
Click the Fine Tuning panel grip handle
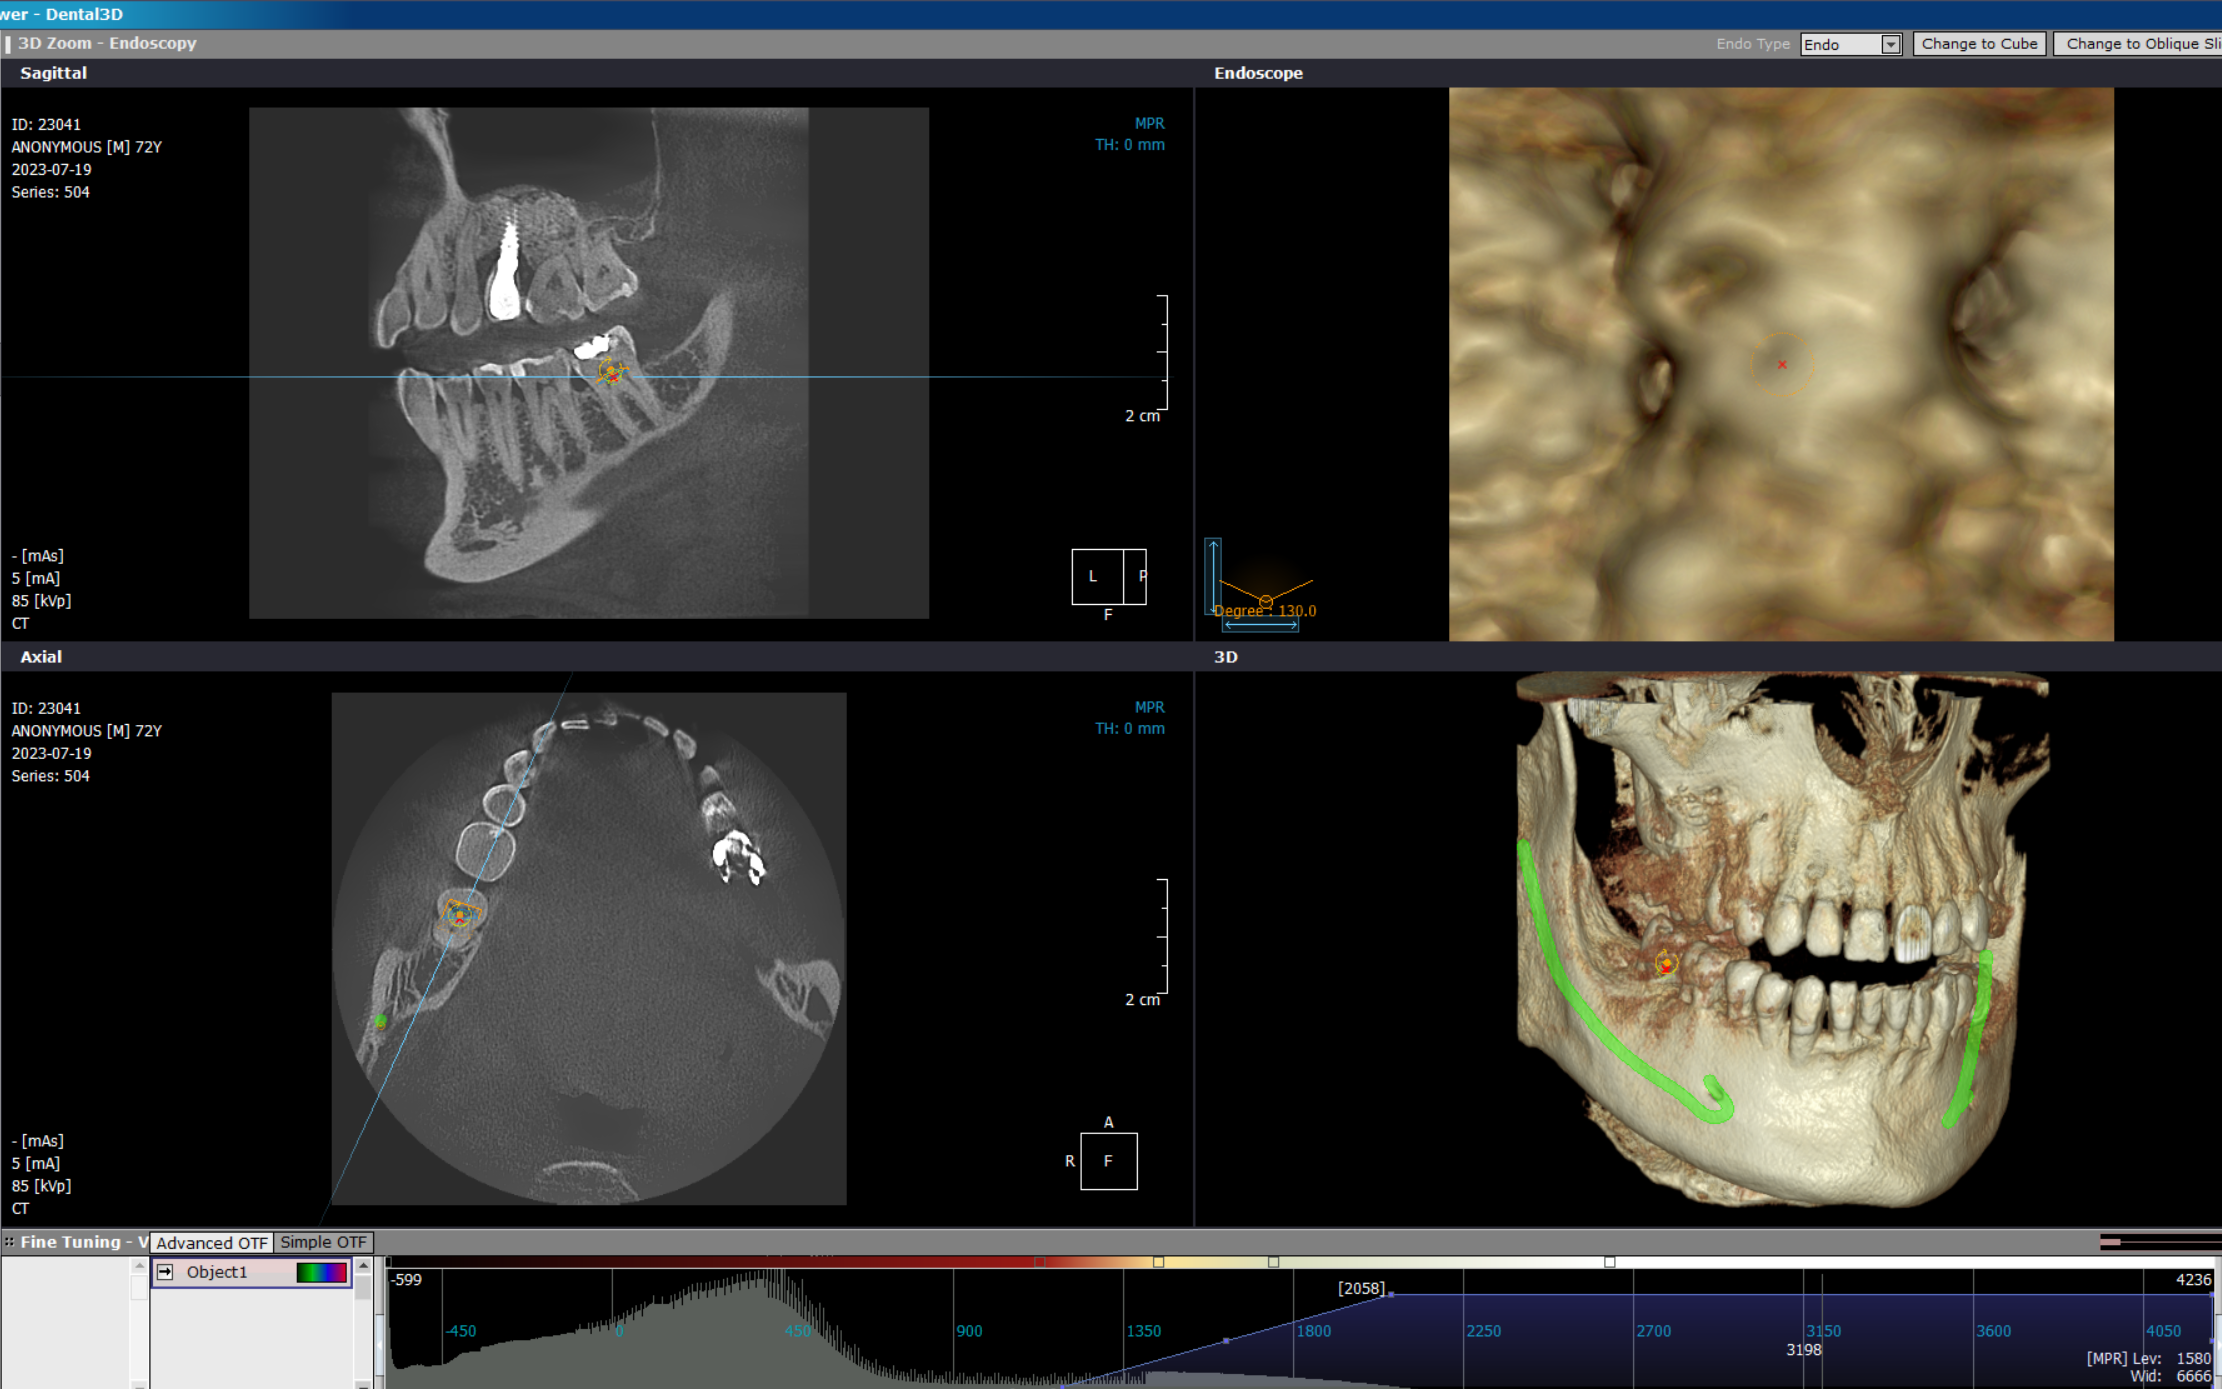(x=9, y=1242)
